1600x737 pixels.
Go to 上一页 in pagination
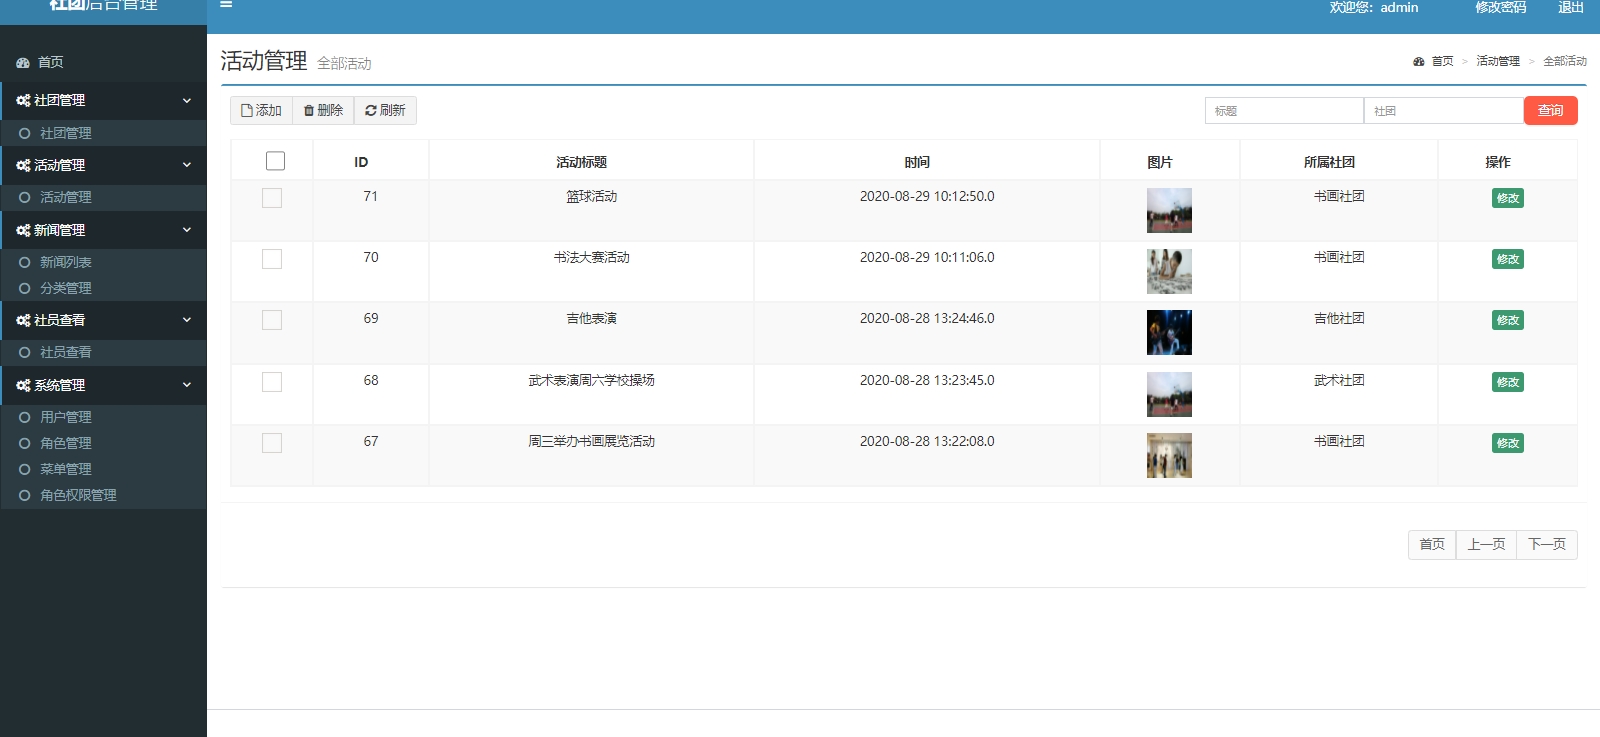pyautogui.click(x=1486, y=544)
